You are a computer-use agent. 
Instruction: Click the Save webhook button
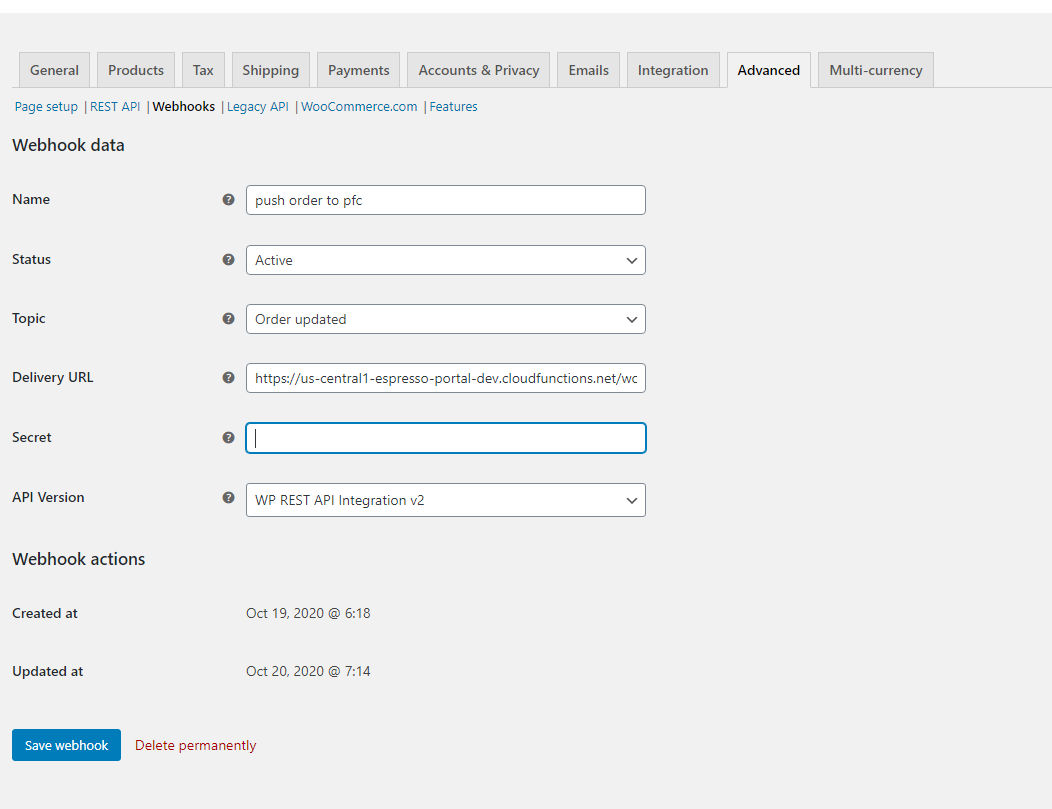coord(66,744)
